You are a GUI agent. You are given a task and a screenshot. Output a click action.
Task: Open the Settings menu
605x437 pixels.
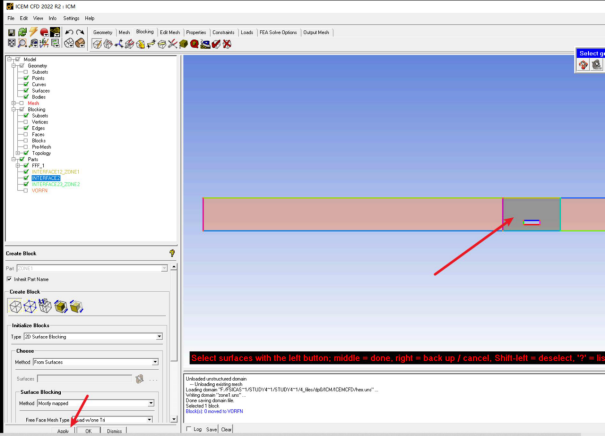pyautogui.click(x=71, y=18)
